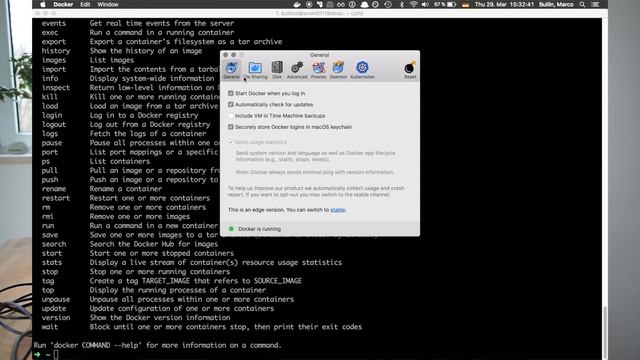Open the Docker menu in menu bar
This screenshot has width=640, height=360.
tap(63, 4)
